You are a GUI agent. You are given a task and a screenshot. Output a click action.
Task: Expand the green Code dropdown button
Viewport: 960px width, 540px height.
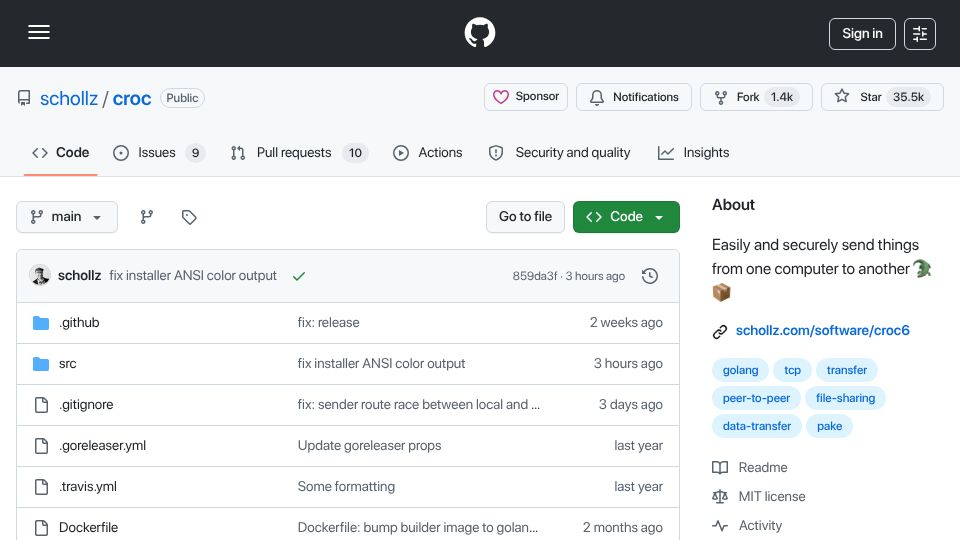coord(626,217)
